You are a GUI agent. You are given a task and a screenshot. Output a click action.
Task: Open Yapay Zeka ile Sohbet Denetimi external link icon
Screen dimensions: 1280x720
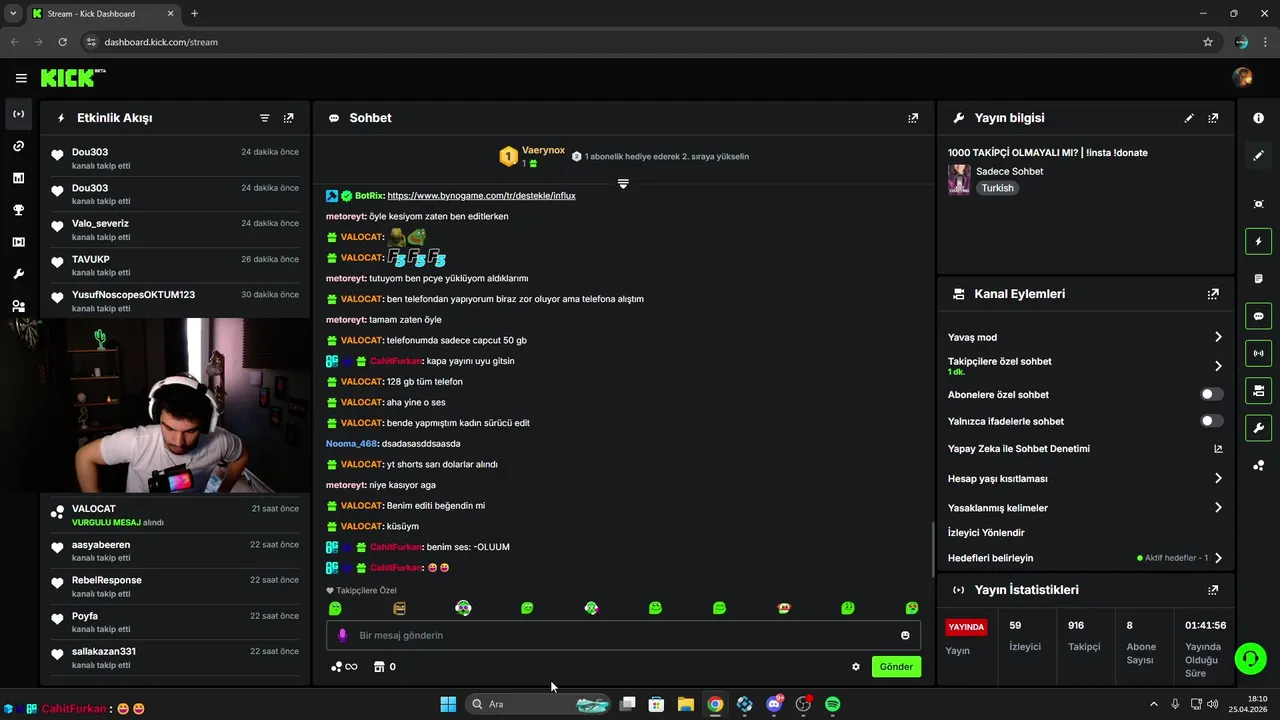click(x=1218, y=449)
